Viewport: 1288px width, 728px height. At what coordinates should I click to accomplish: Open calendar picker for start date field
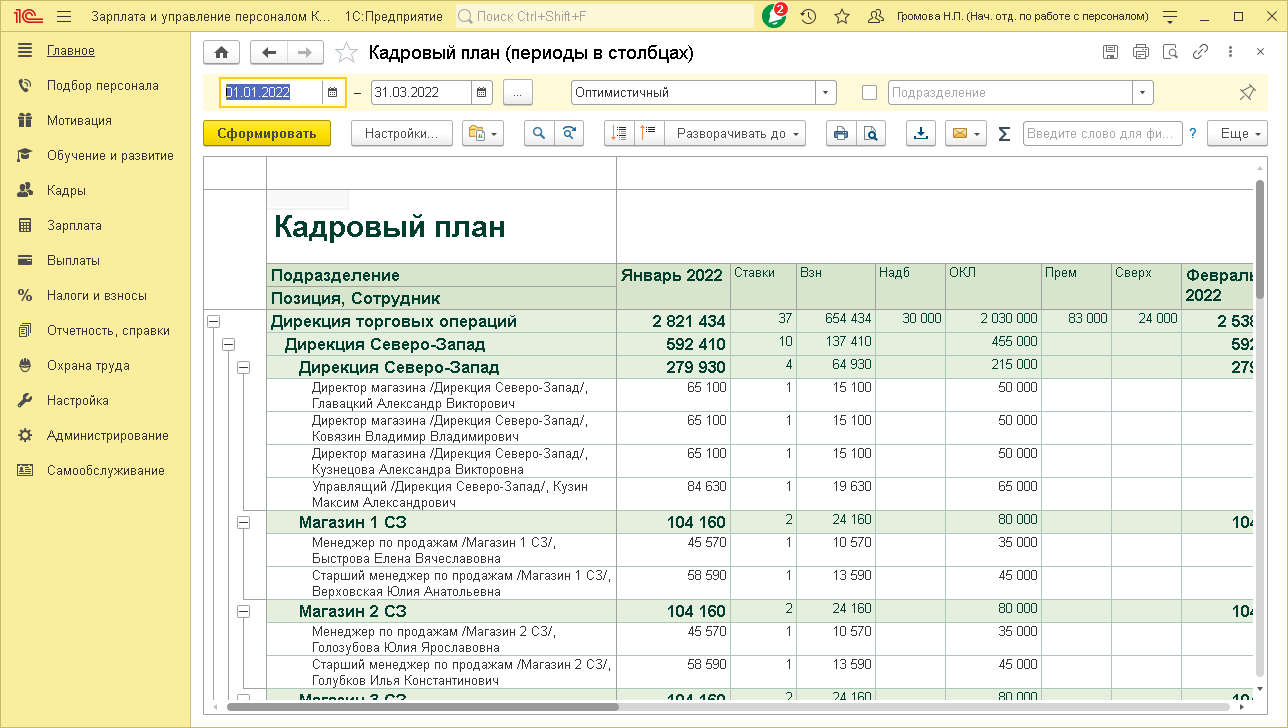[332, 92]
